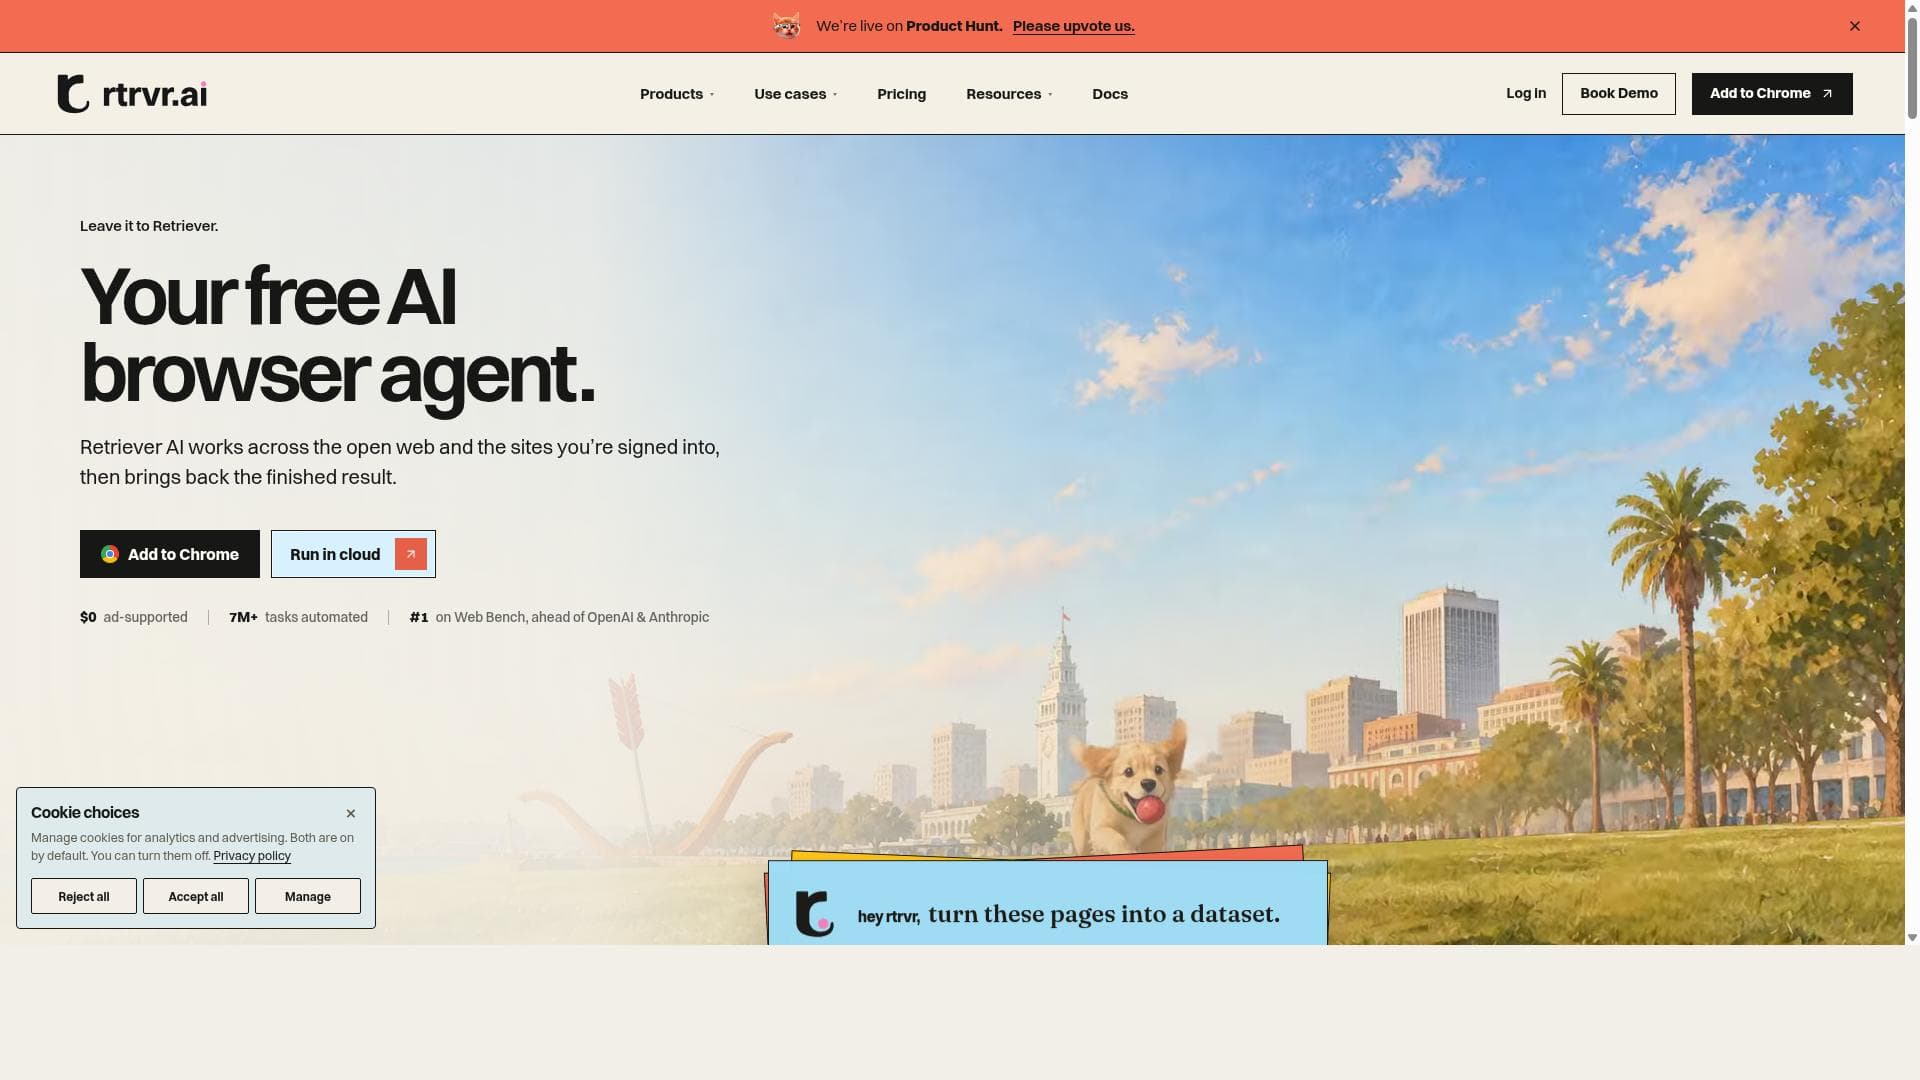Click the puppy illustration in the hero
The height and width of the screenshot is (1080, 1920).
[x=1132, y=790]
